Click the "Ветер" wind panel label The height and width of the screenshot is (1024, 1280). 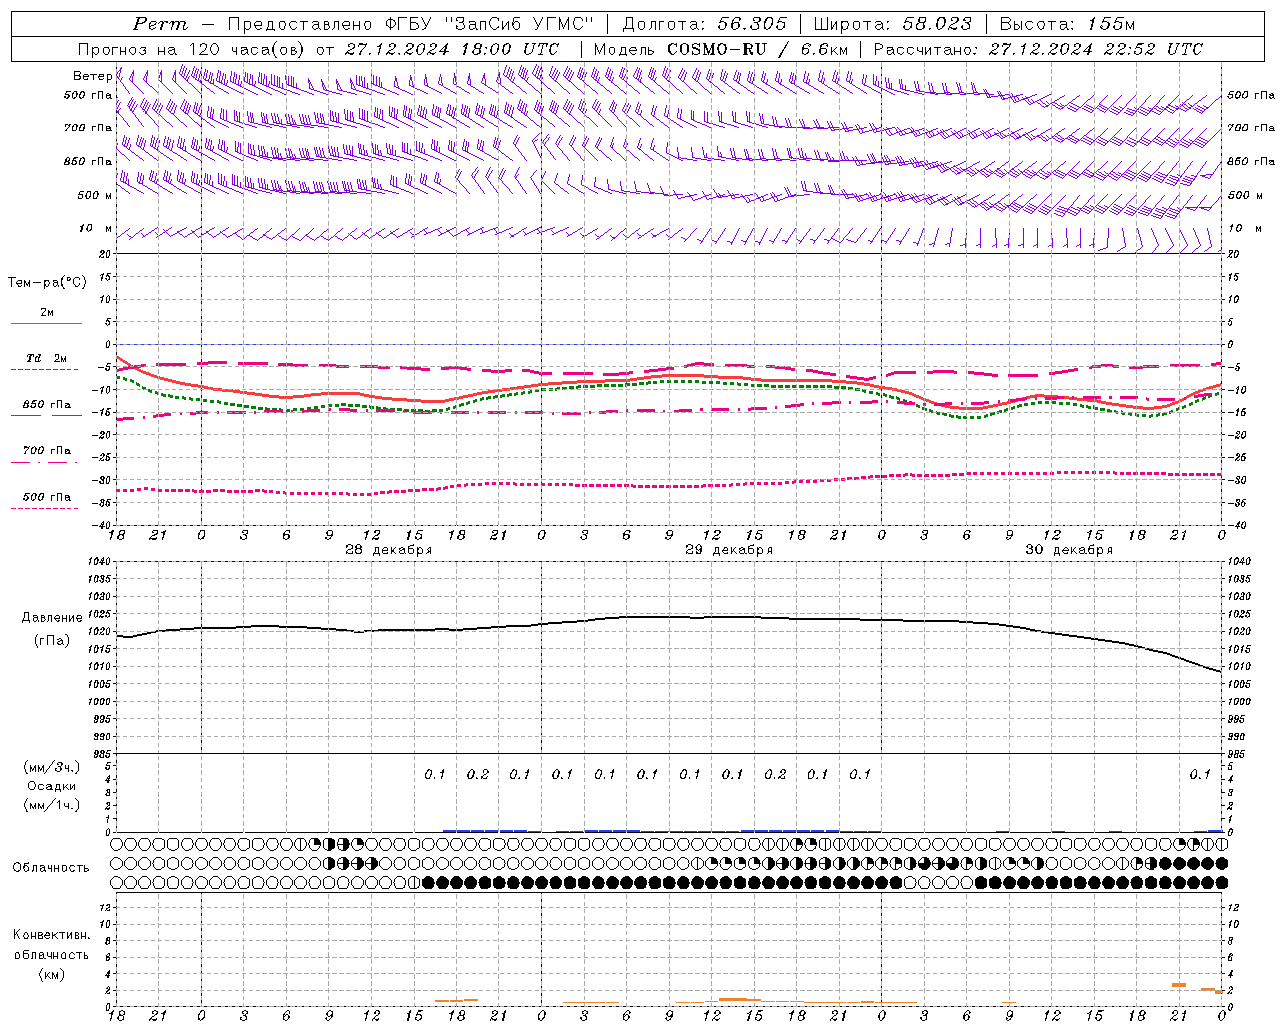click(93, 76)
